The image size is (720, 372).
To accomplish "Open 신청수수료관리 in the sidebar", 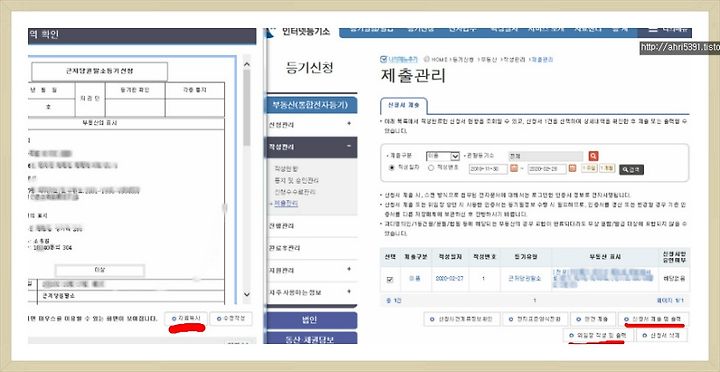I will pos(295,192).
